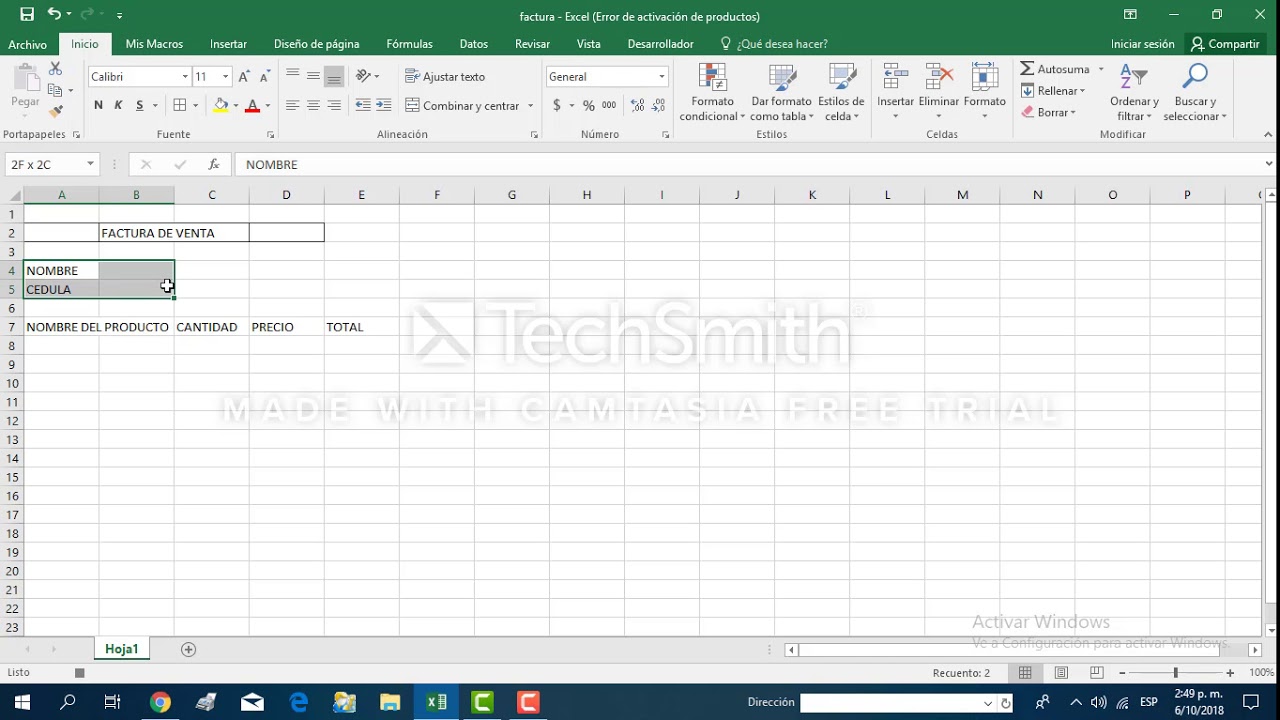Click Iniciar sesión link
The height and width of the screenshot is (720, 1280).
click(x=1142, y=44)
